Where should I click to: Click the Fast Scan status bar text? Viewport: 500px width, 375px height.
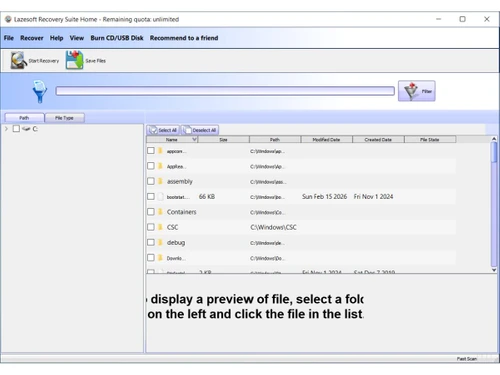click(x=467, y=359)
